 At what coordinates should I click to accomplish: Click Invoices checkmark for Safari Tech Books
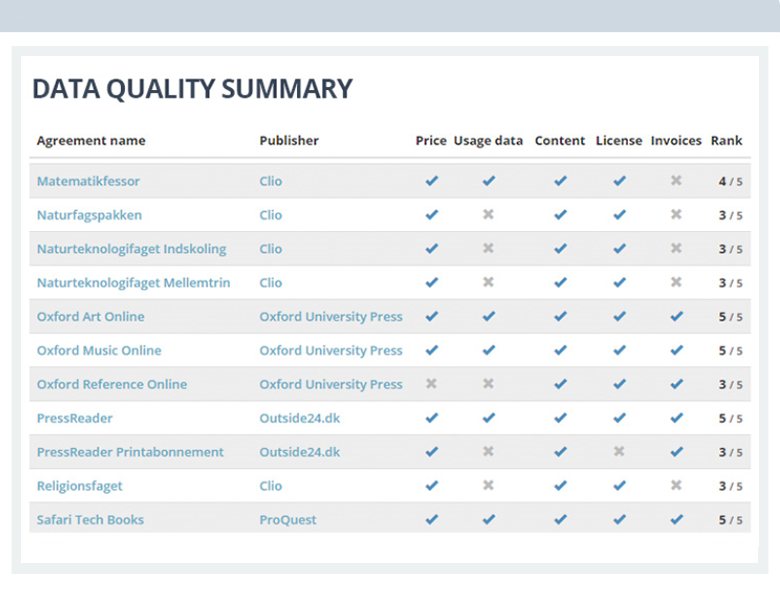tap(677, 519)
